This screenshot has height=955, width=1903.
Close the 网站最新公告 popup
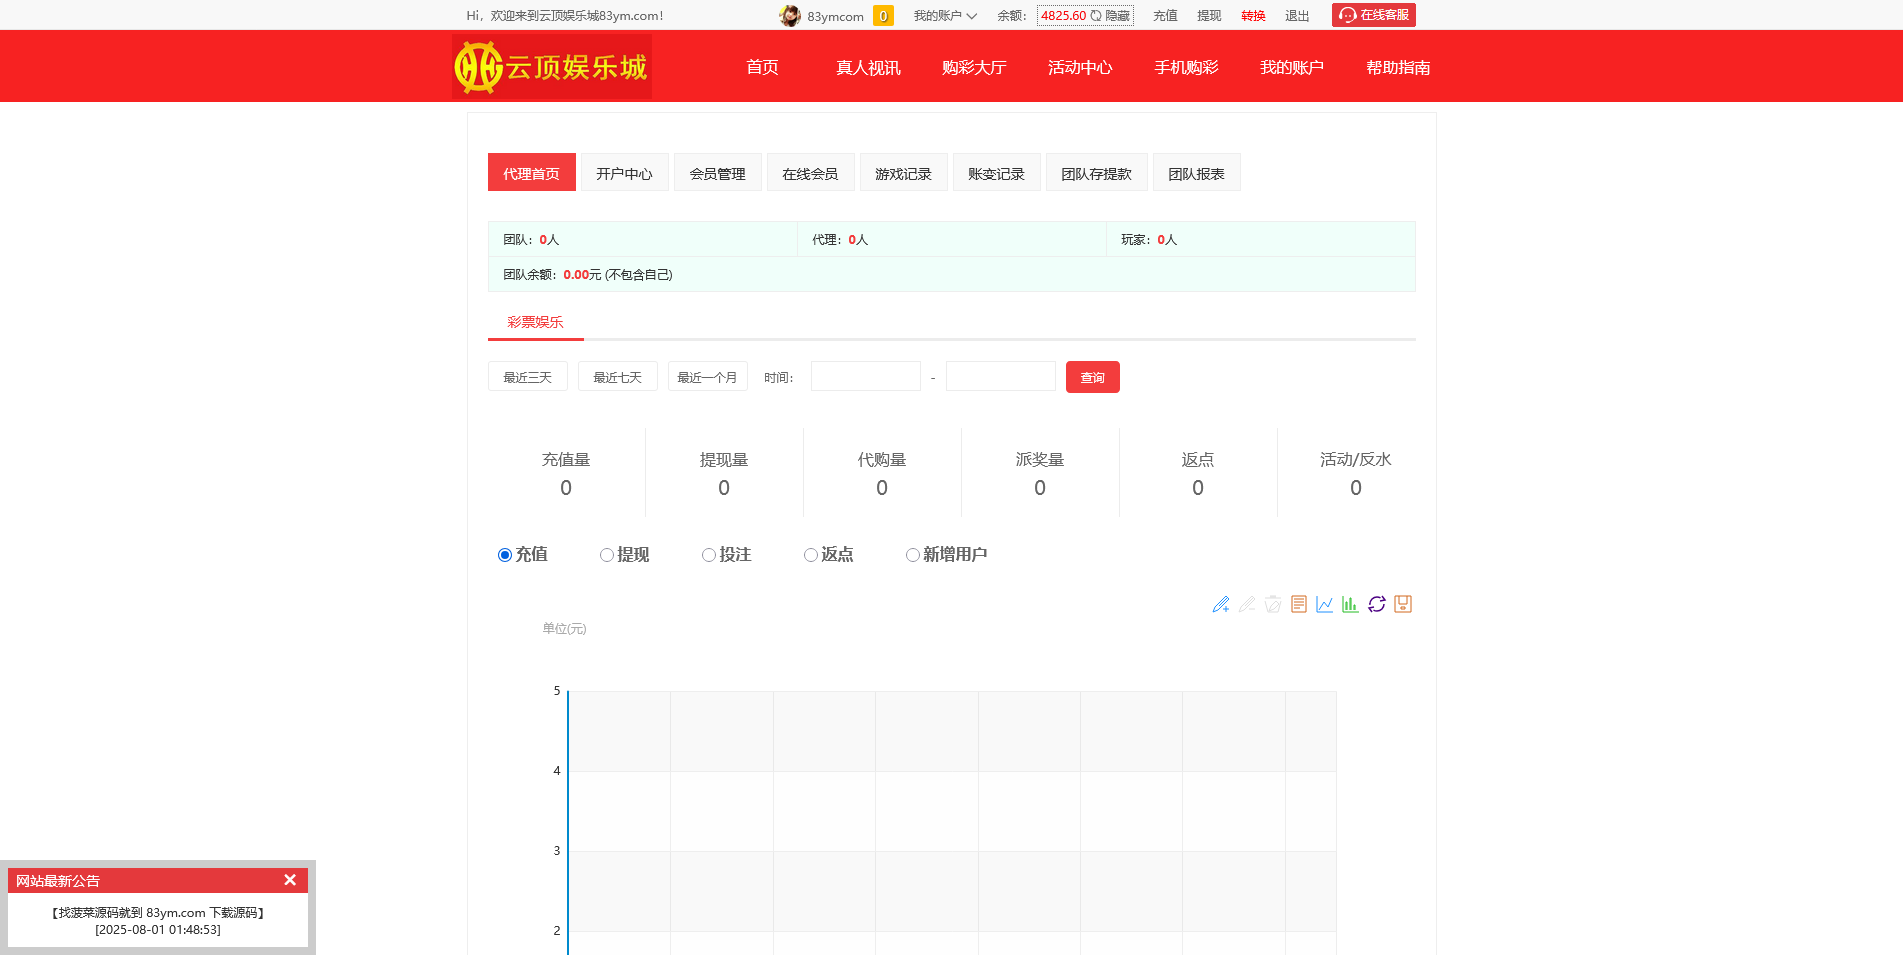(290, 880)
